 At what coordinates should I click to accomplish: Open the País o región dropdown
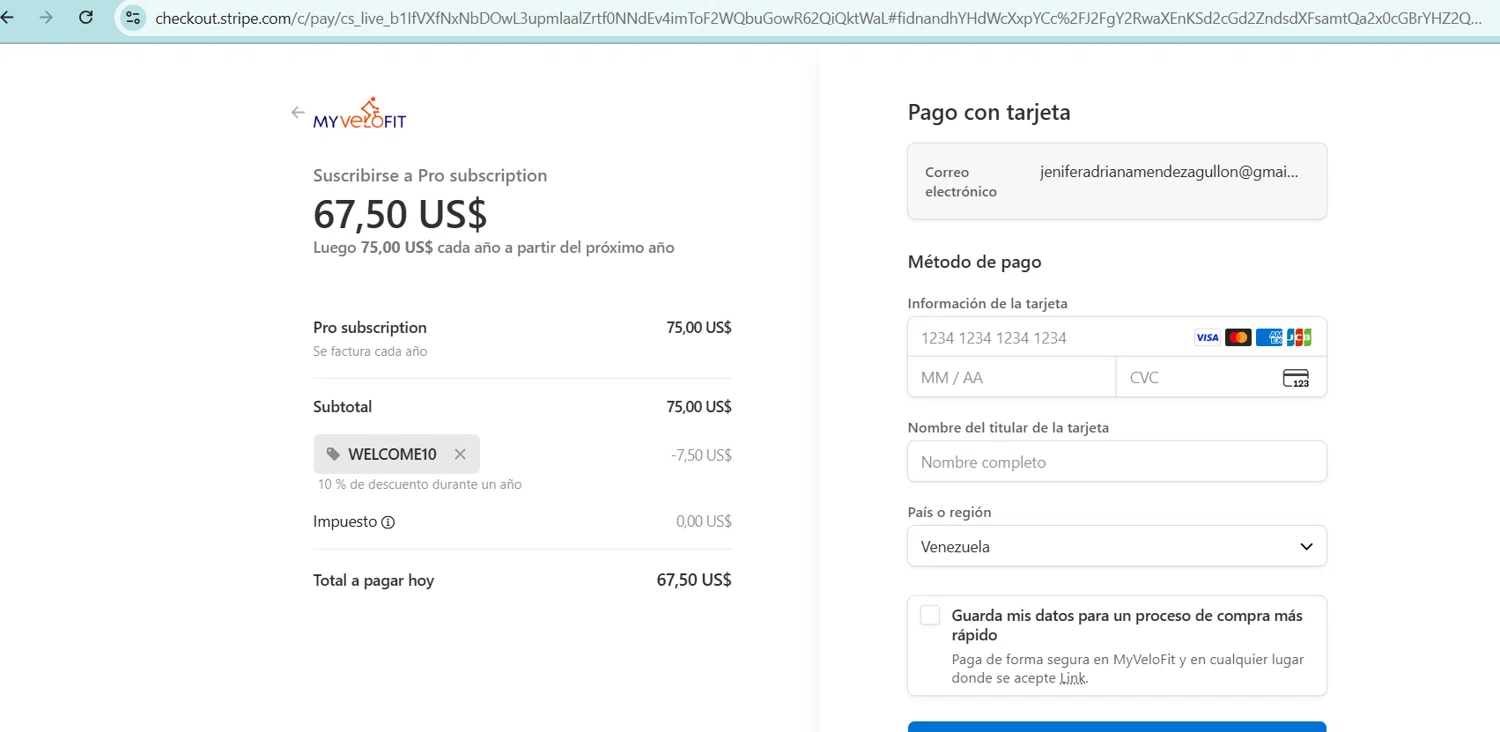tap(1117, 547)
